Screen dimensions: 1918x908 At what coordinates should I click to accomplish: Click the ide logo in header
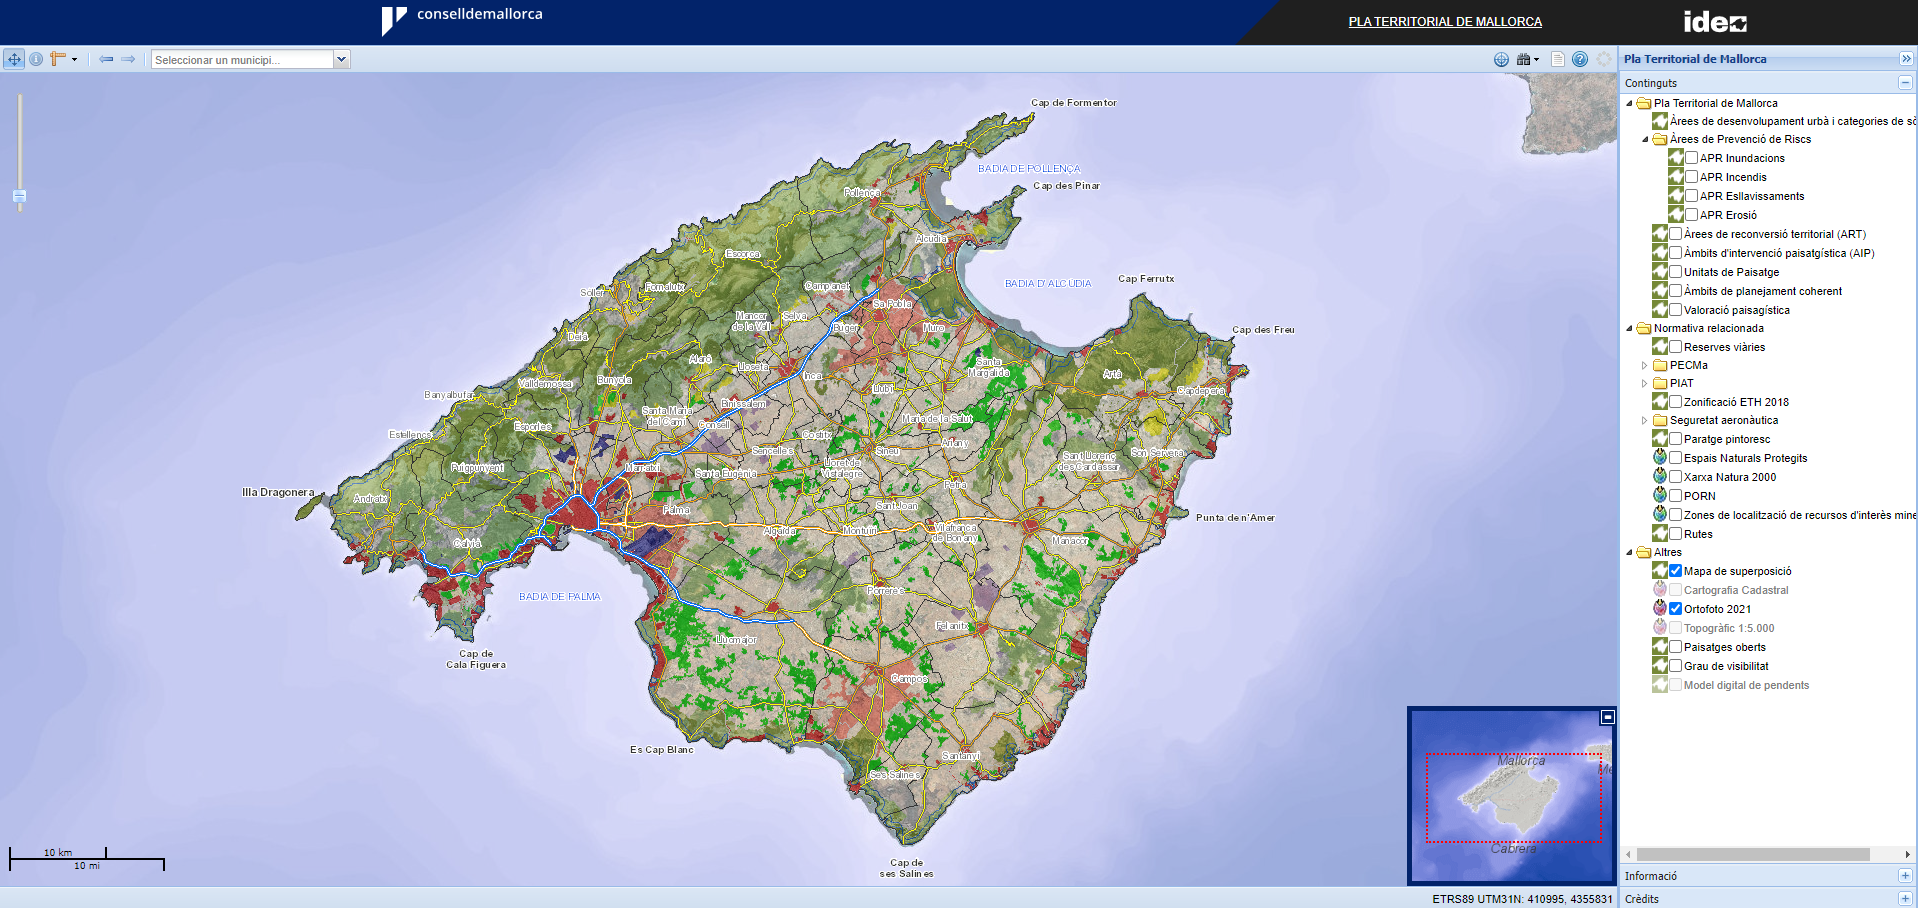coord(1715,22)
